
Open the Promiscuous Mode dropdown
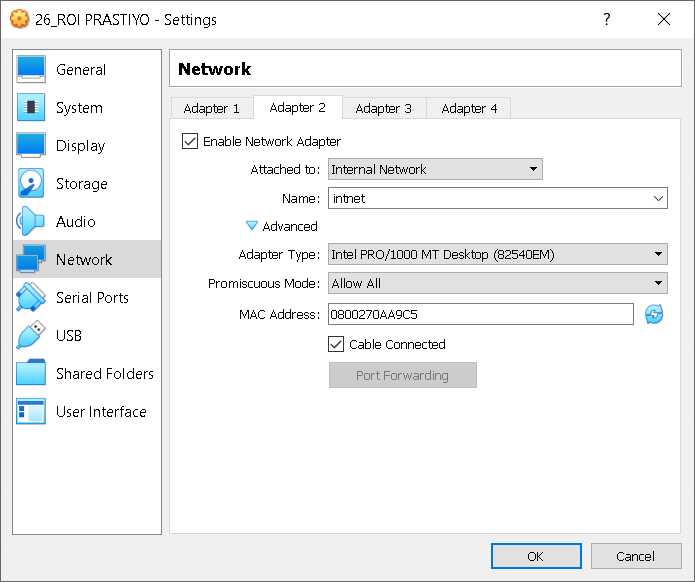click(x=498, y=283)
